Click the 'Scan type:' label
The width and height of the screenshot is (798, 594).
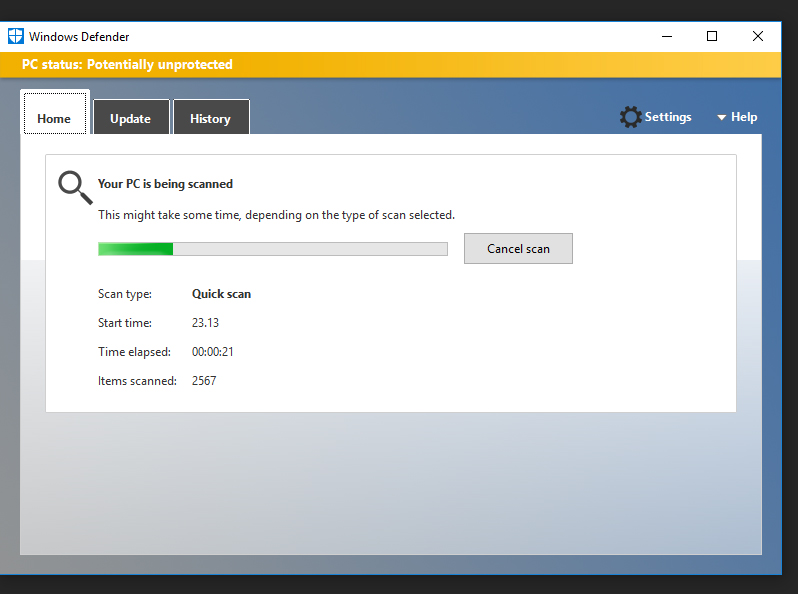coord(125,294)
